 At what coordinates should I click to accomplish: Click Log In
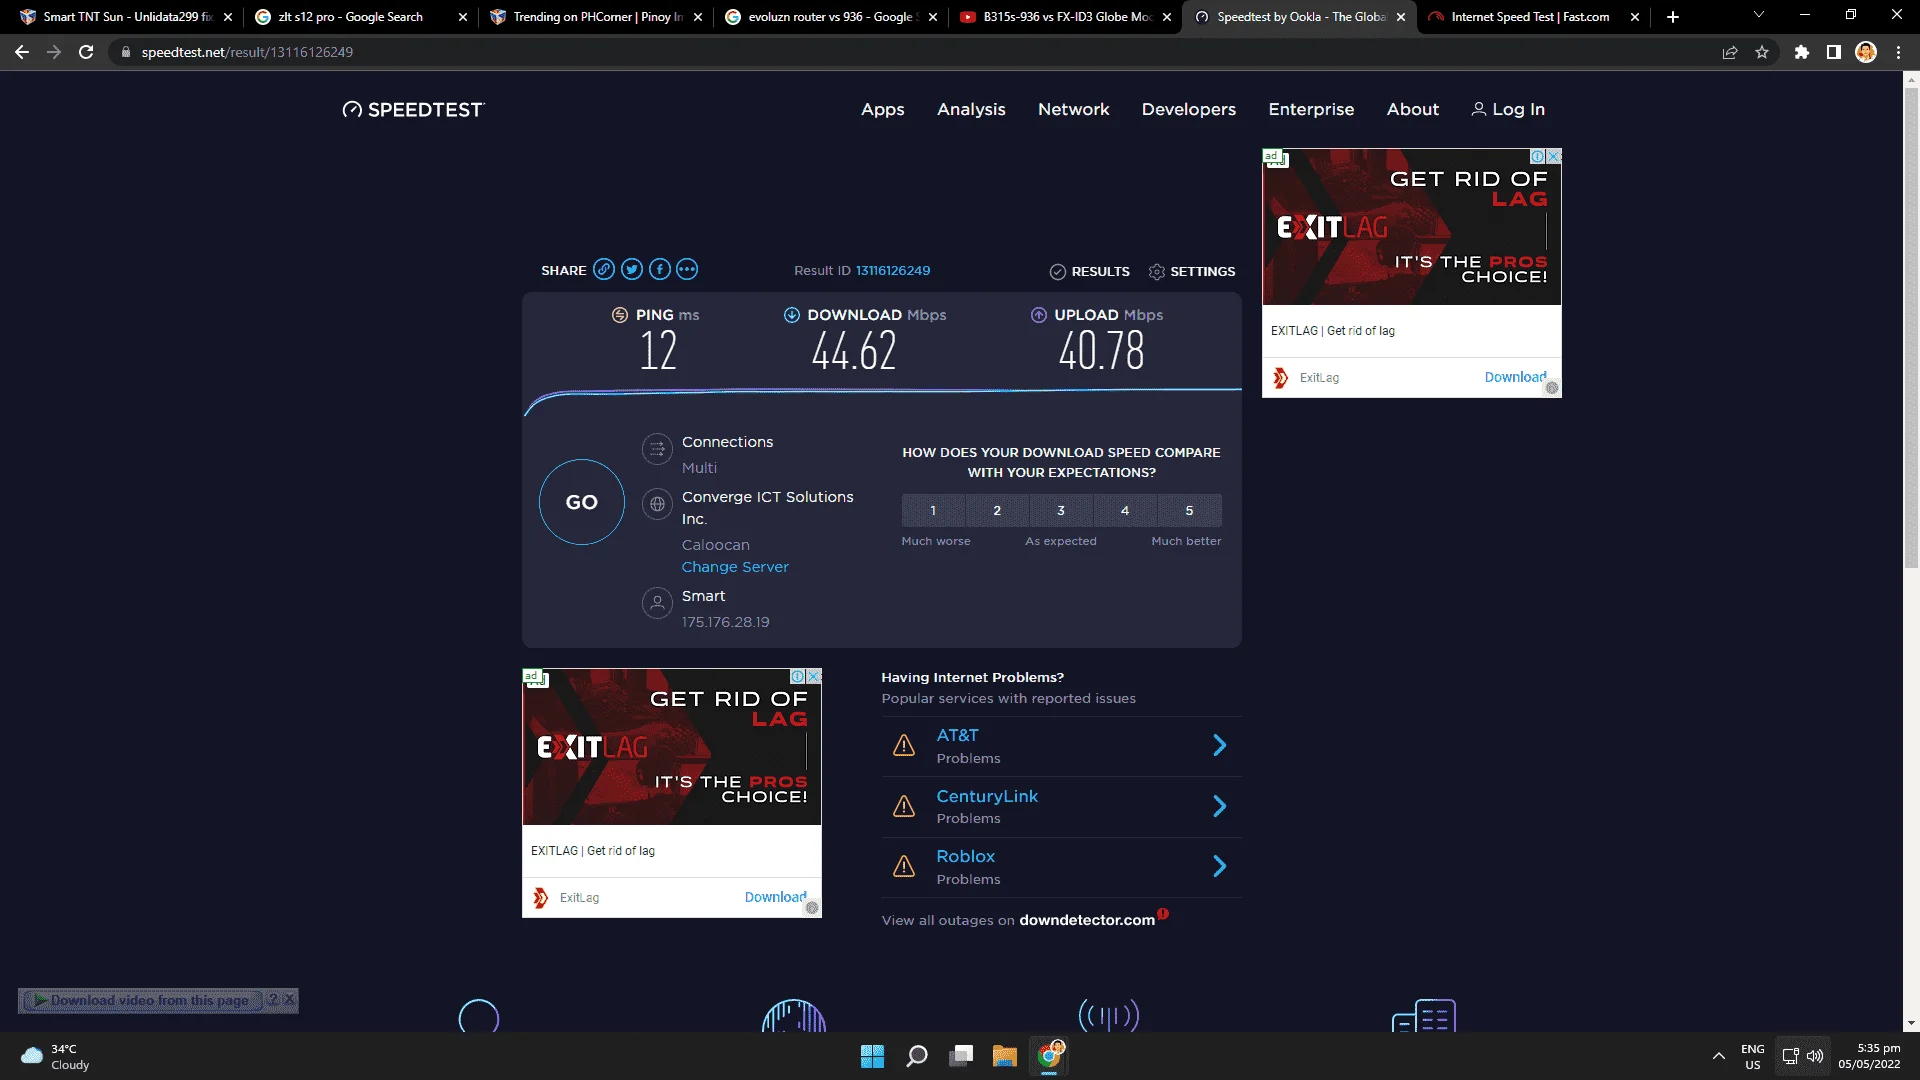1508,110
